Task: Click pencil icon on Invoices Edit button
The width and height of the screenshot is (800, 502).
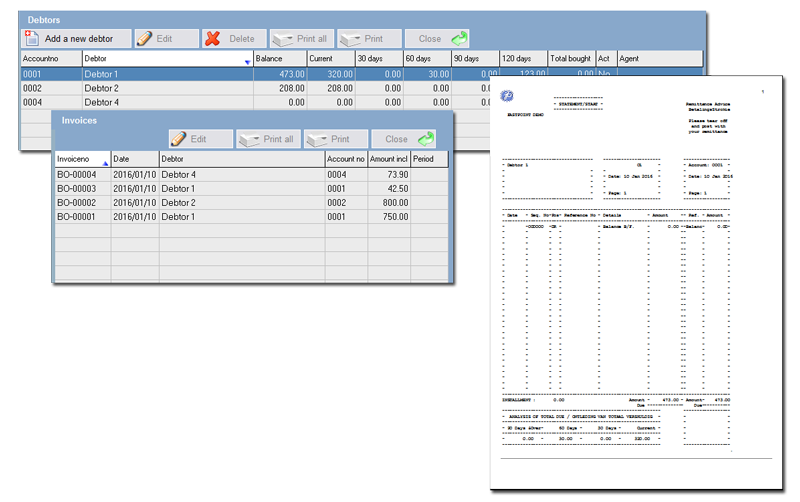Action: tap(179, 139)
